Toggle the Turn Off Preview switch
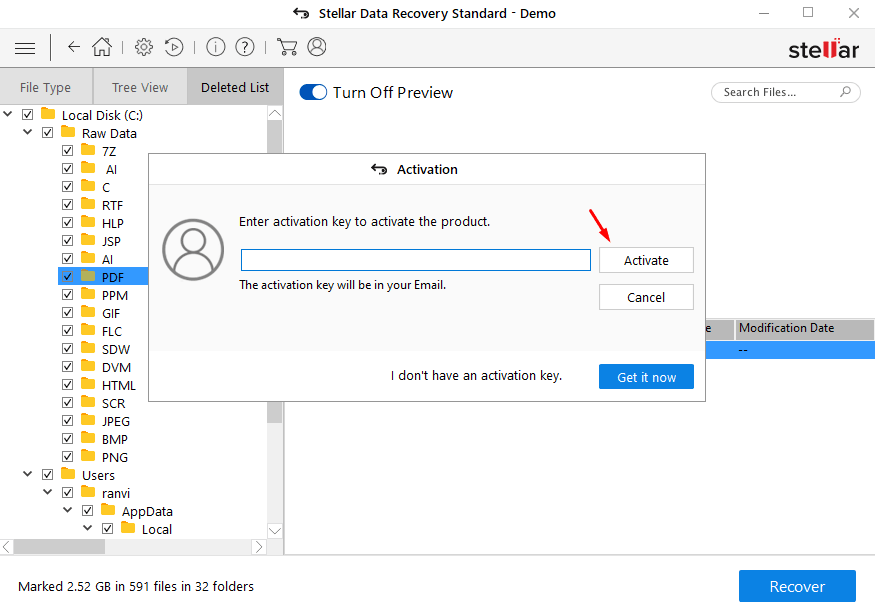This screenshot has width=875, height=614. click(314, 92)
